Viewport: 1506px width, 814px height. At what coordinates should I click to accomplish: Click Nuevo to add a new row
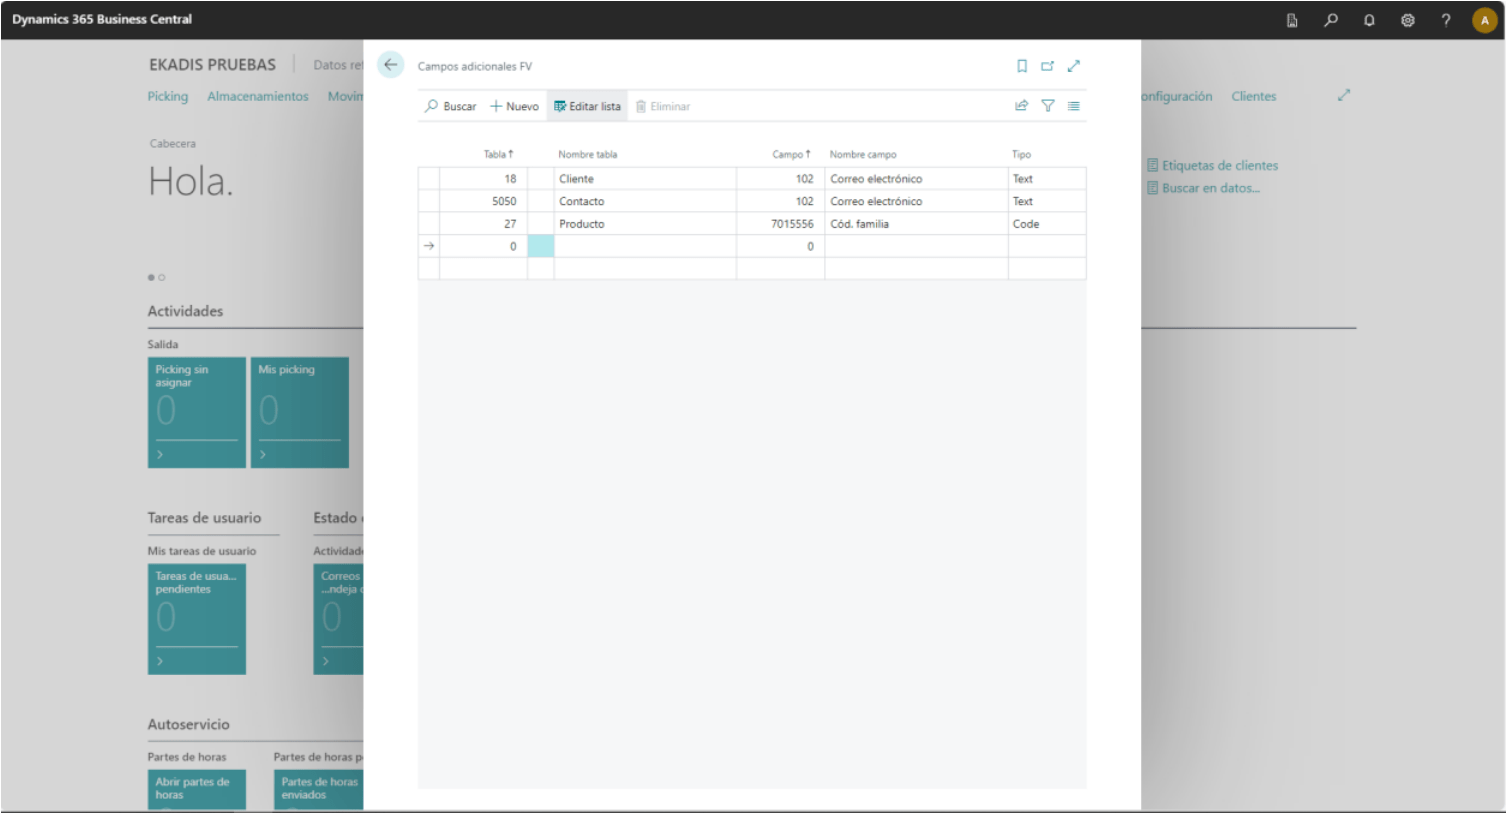(x=514, y=106)
